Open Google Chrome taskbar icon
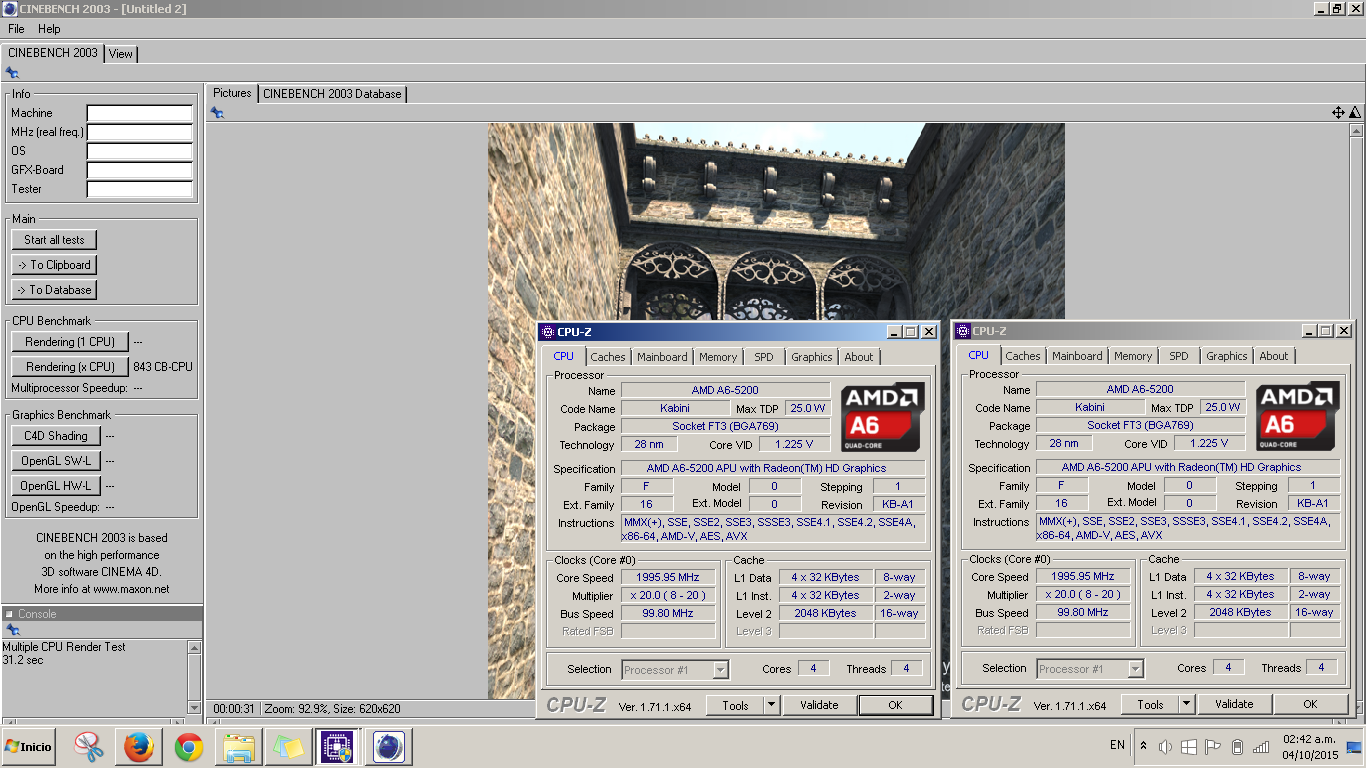 (189, 747)
